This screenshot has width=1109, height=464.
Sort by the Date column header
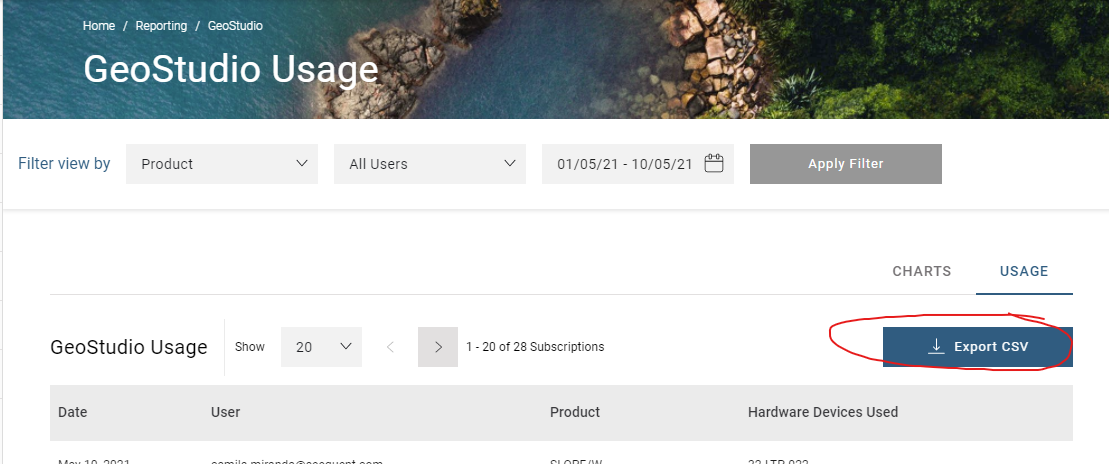coord(73,412)
